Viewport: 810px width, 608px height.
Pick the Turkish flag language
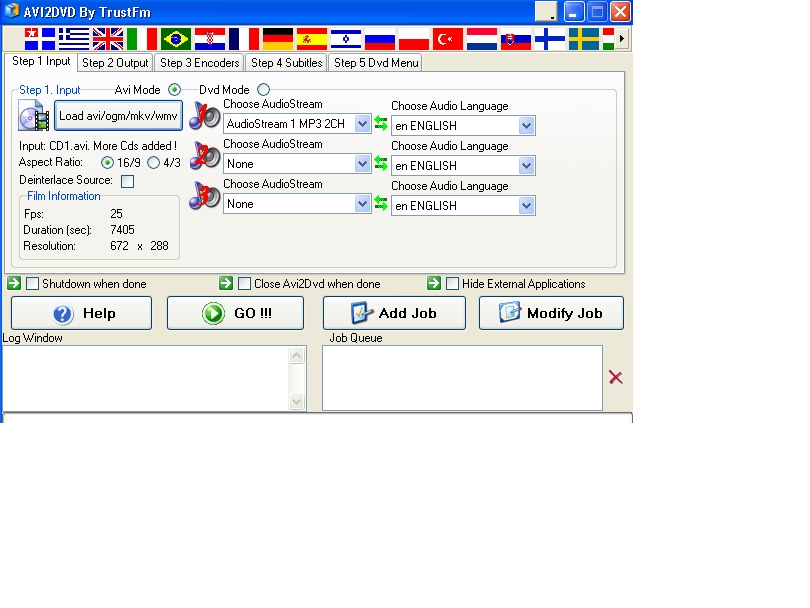(448, 39)
